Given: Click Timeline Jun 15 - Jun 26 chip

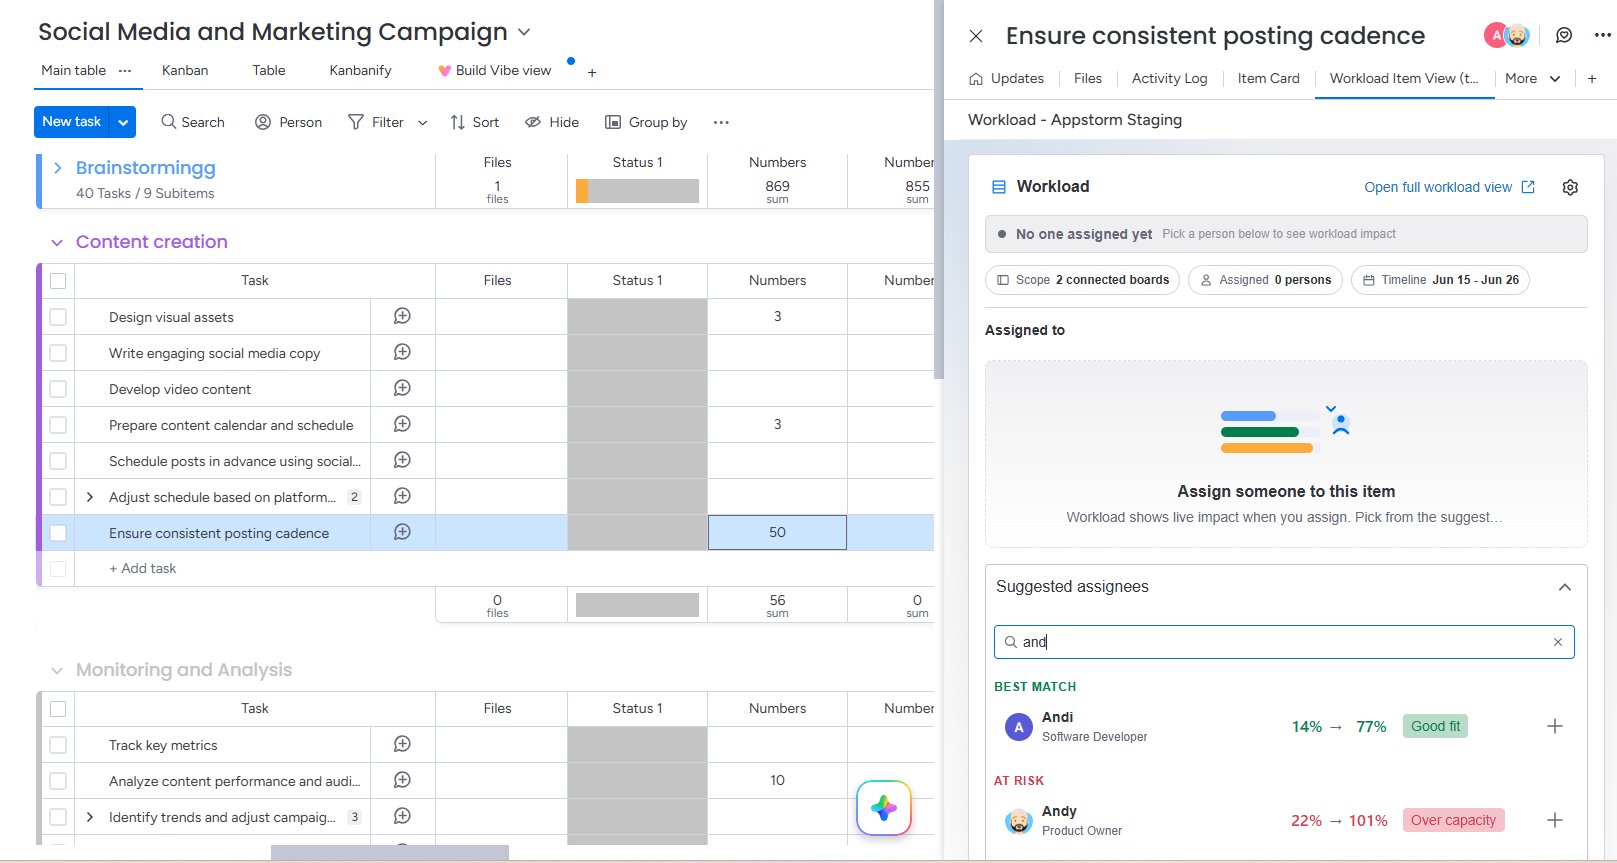Looking at the screenshot, I should (x=1440, y=280).
